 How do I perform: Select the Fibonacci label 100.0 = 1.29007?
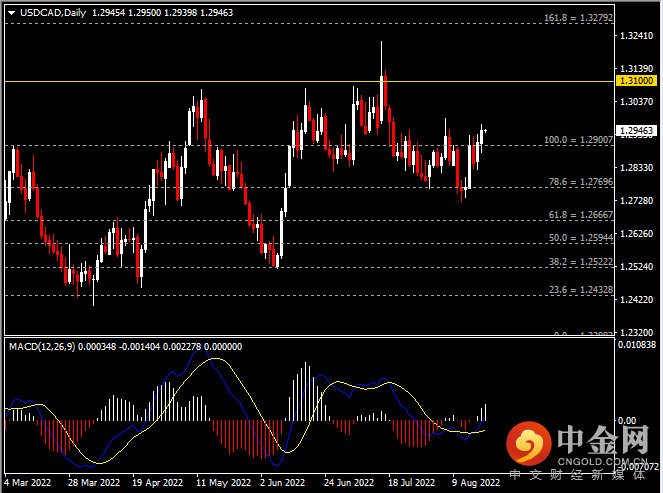[578, 140]
